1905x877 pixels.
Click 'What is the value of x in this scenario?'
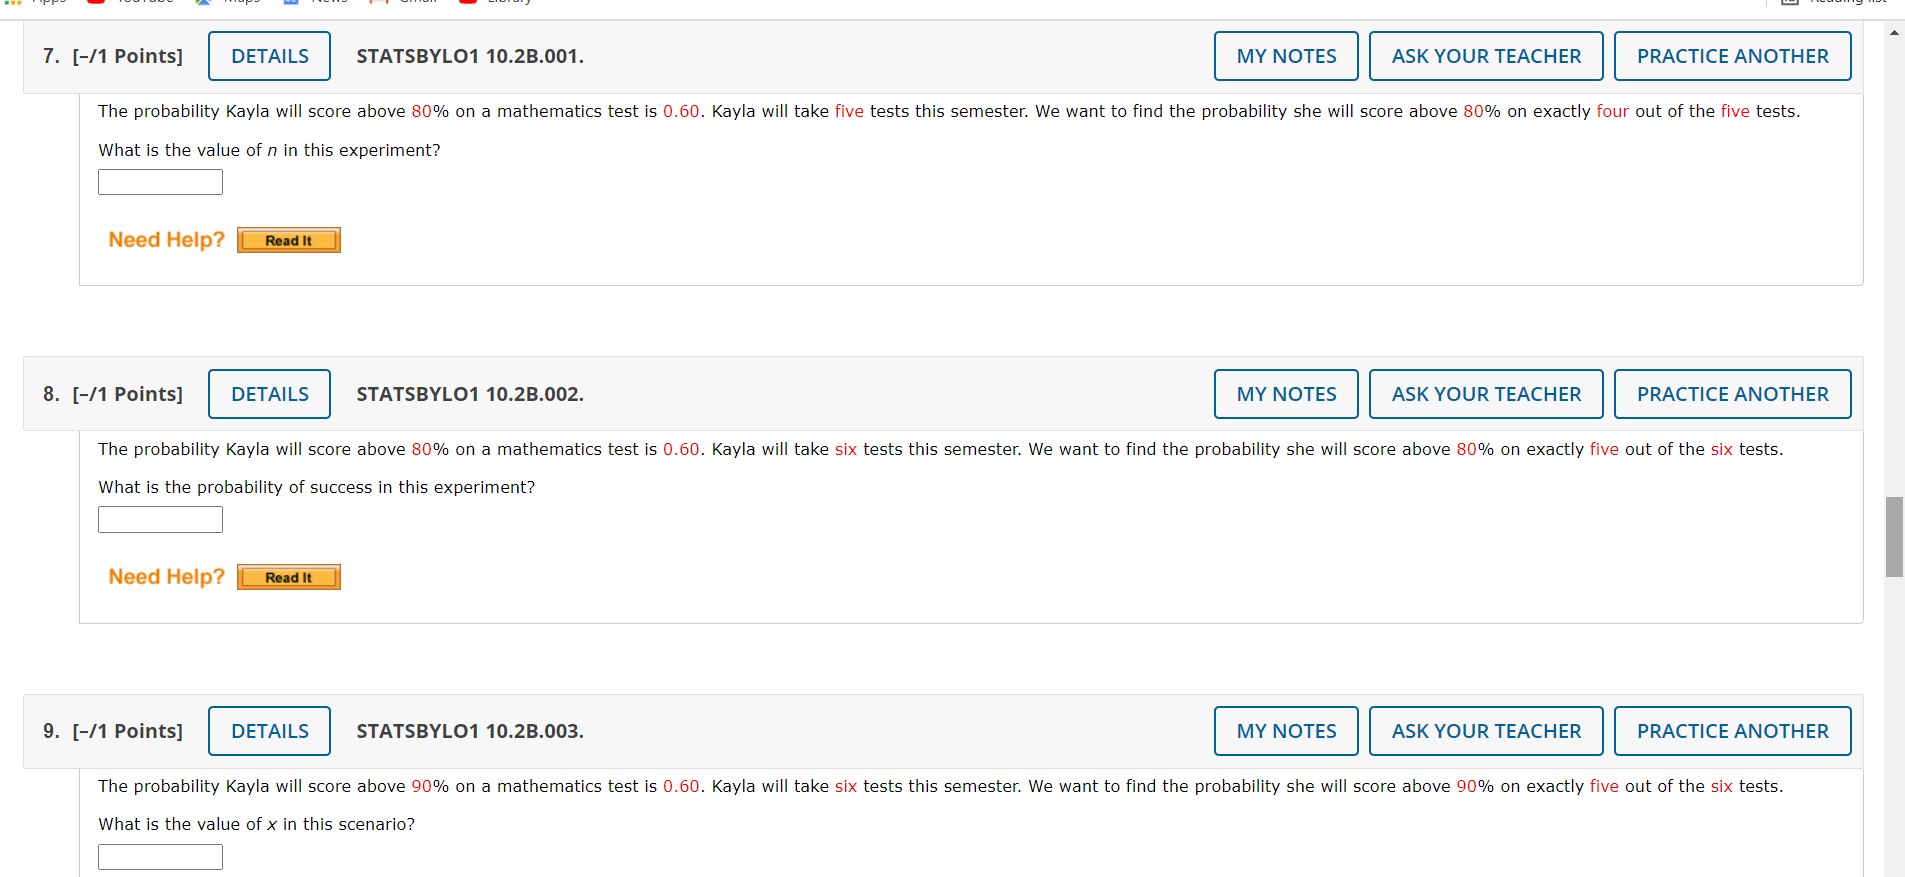(x=256, y=824)
